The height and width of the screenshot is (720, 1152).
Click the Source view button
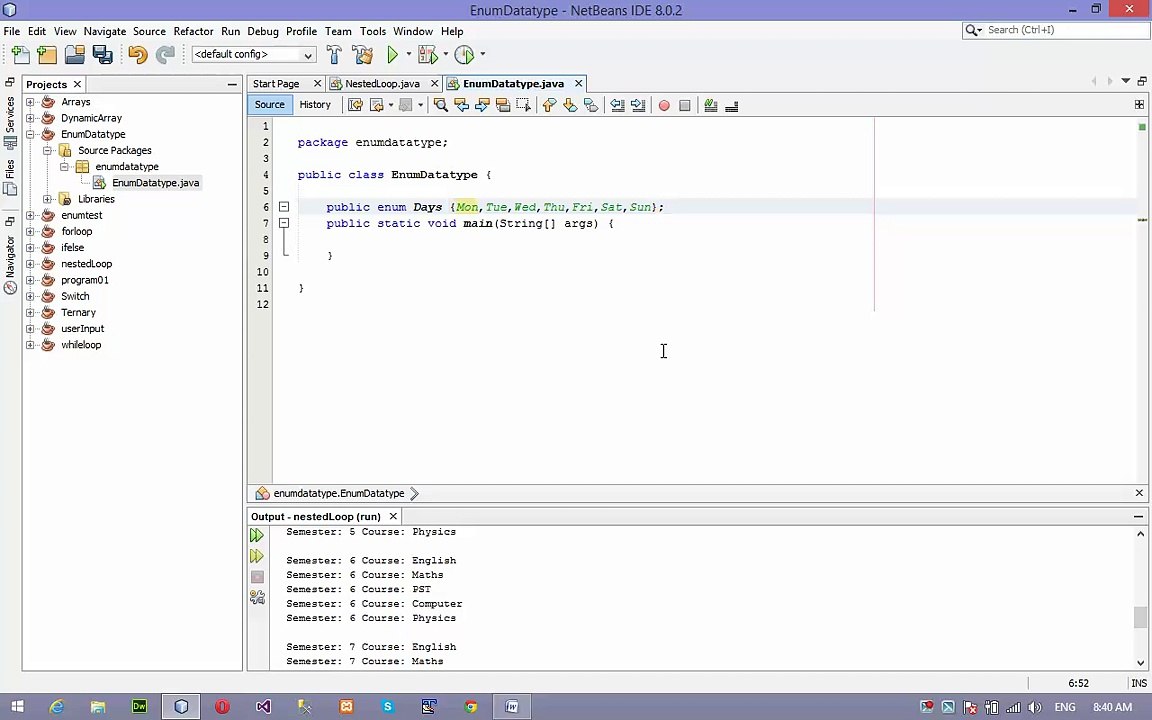point(270,104)
